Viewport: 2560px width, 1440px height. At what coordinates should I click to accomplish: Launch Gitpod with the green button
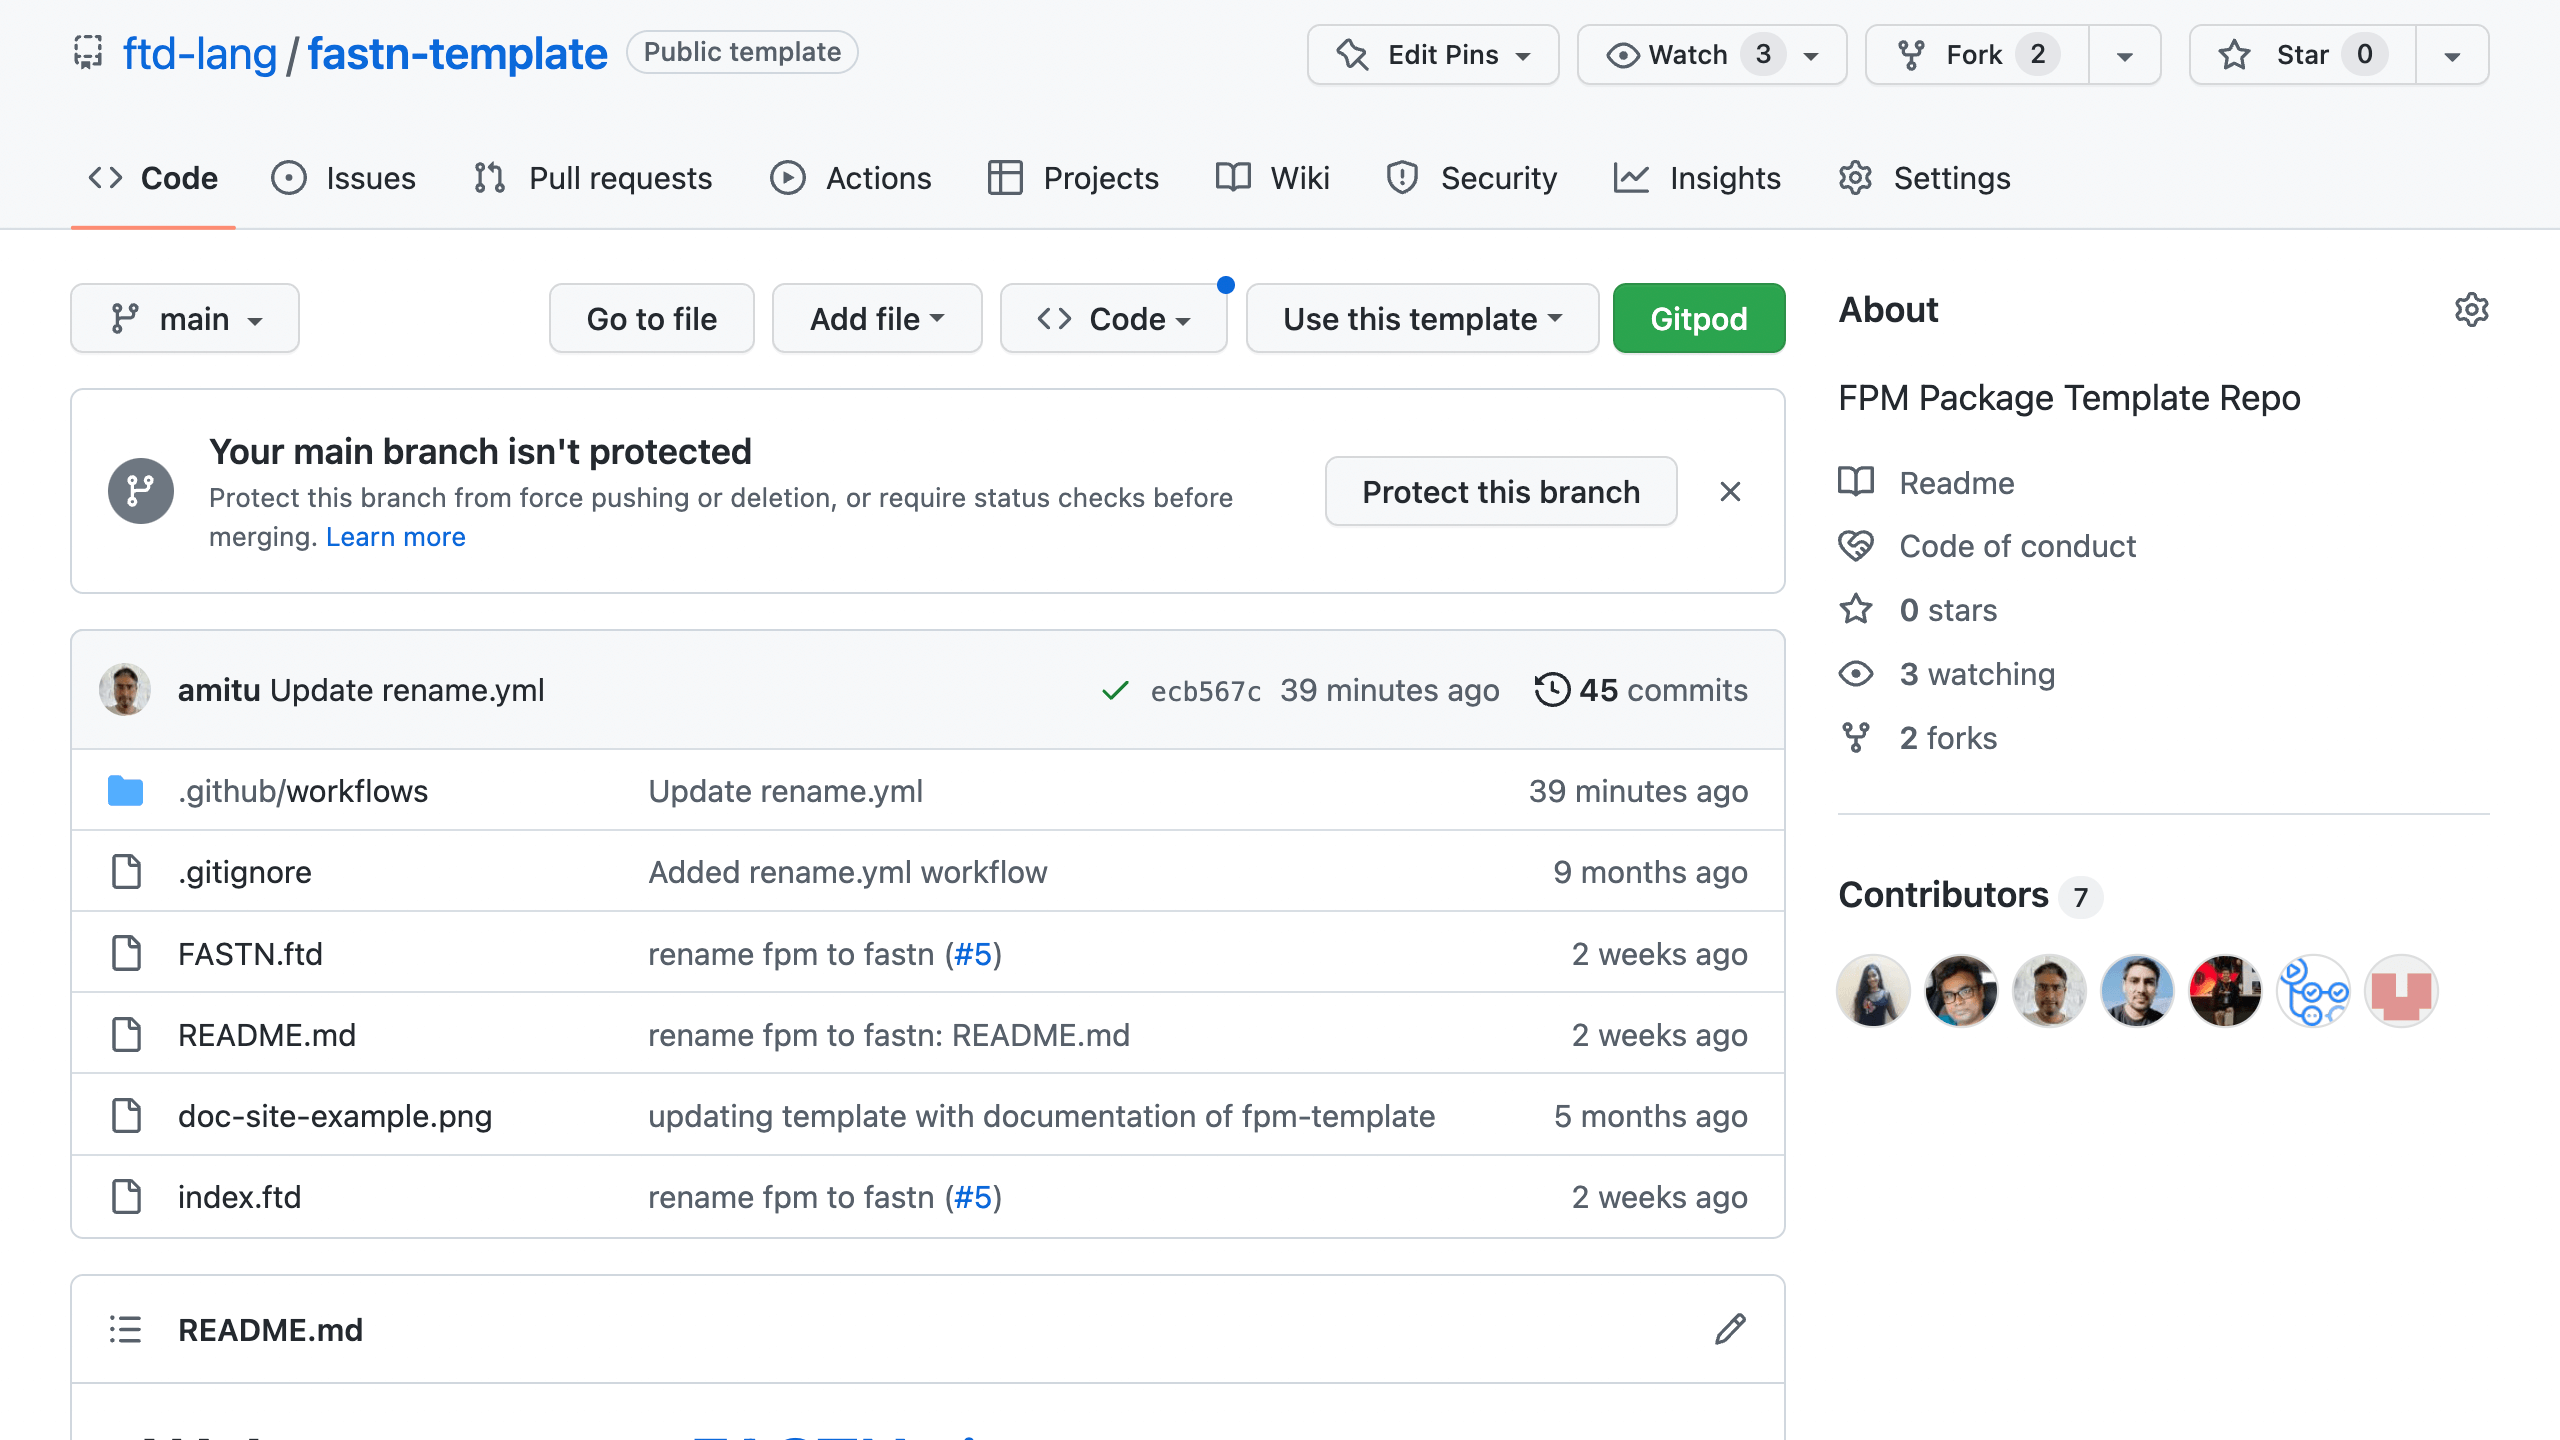tap(1699, 318)
